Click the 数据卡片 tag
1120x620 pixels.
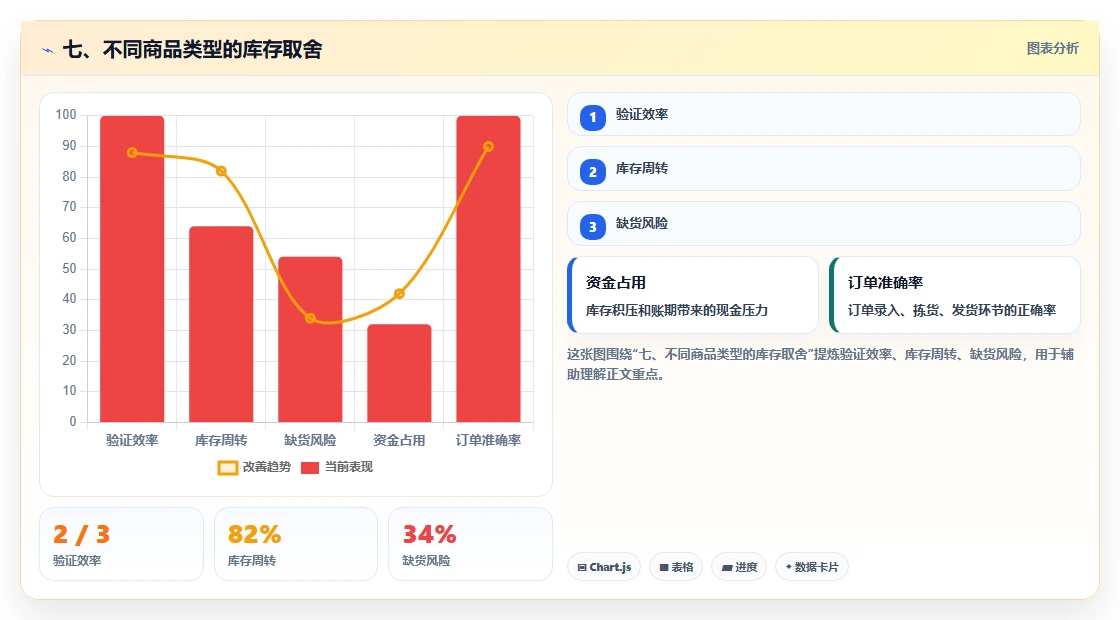811,567
